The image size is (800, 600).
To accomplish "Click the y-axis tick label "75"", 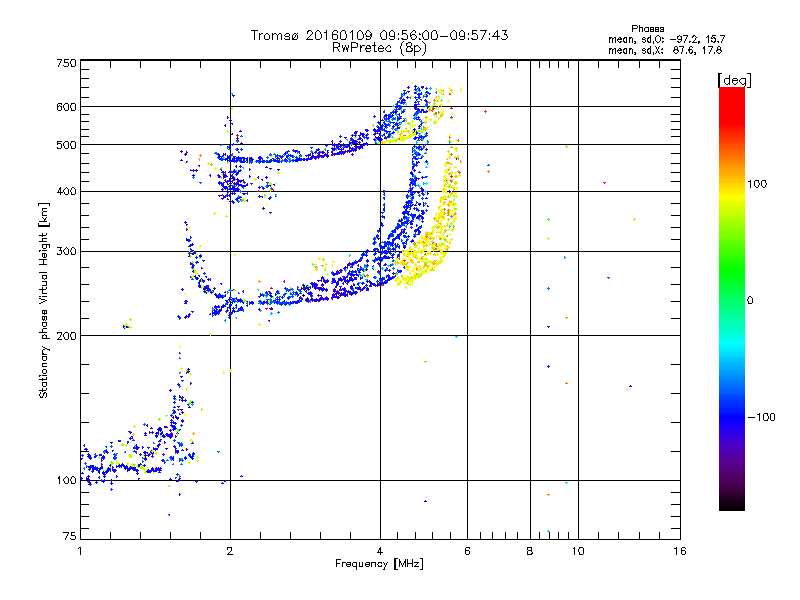I will click(x=70, y=536).
